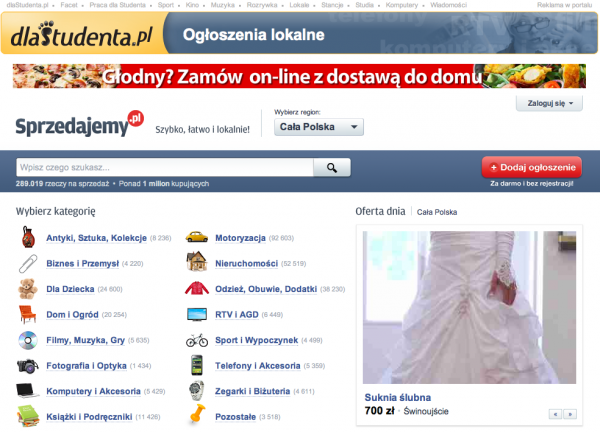Show previous daily offer with left arrow
The height and width of the screenshot is (432, 600).
pos(555,414)
